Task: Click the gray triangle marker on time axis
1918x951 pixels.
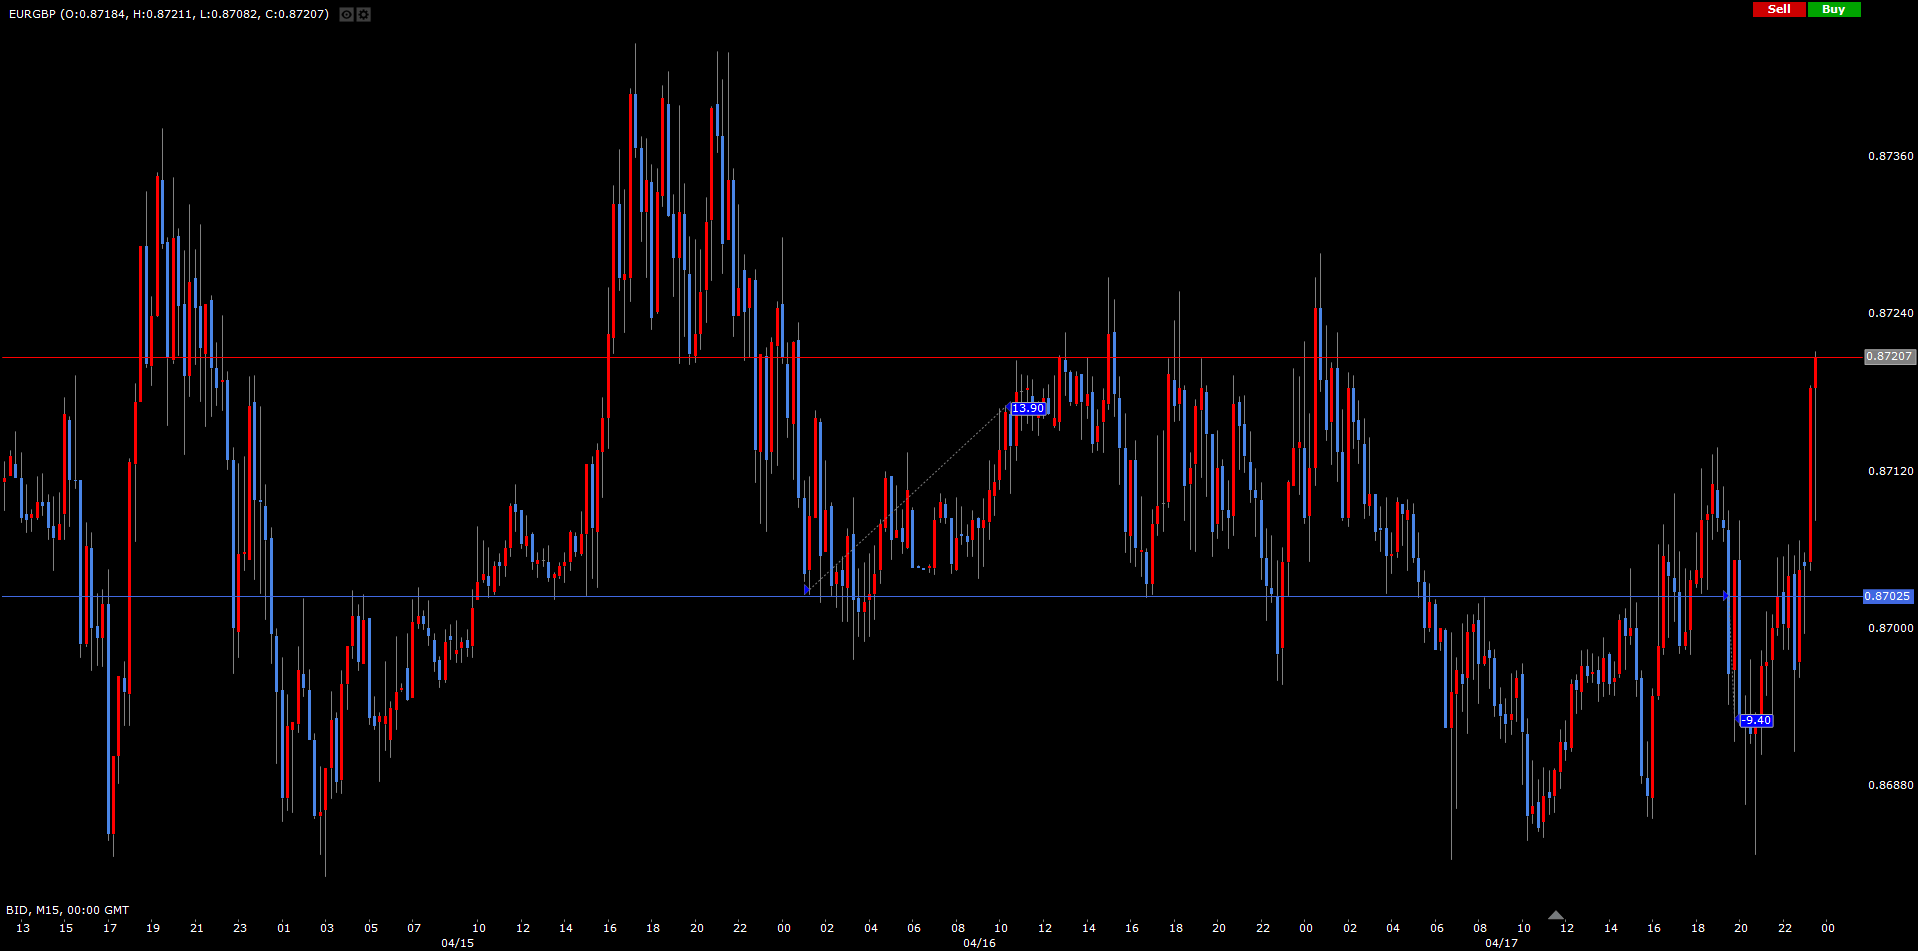Action: click(1556, 915)
